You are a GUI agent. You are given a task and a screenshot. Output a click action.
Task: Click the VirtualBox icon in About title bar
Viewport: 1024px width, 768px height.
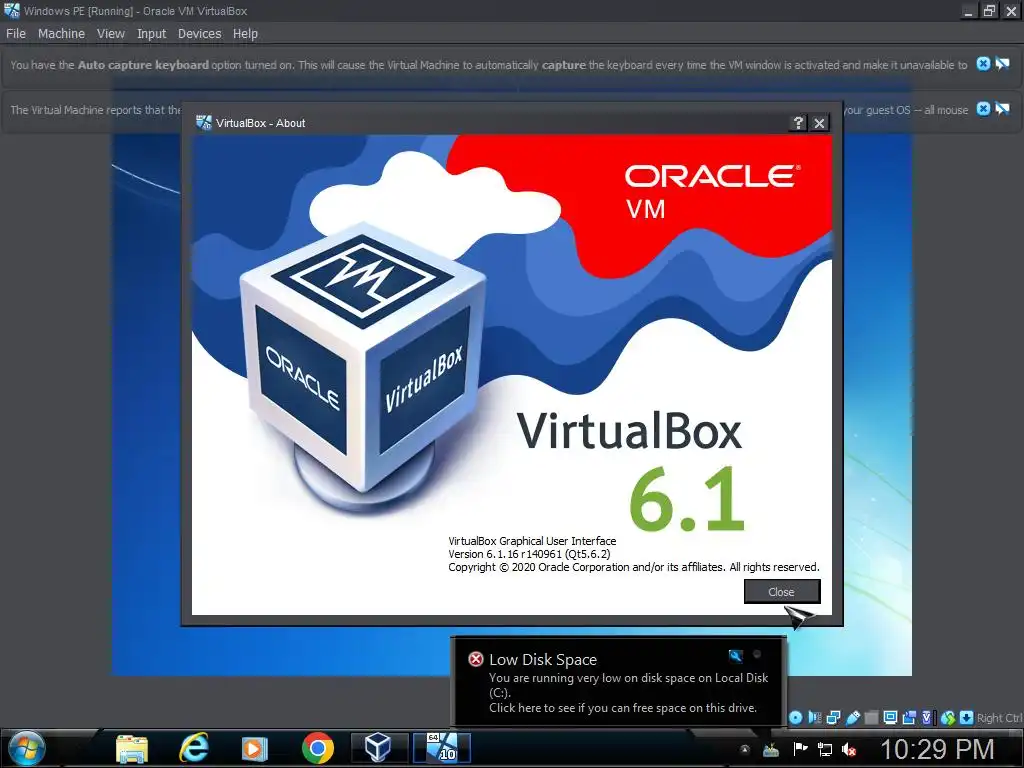(x=204, y=122)
